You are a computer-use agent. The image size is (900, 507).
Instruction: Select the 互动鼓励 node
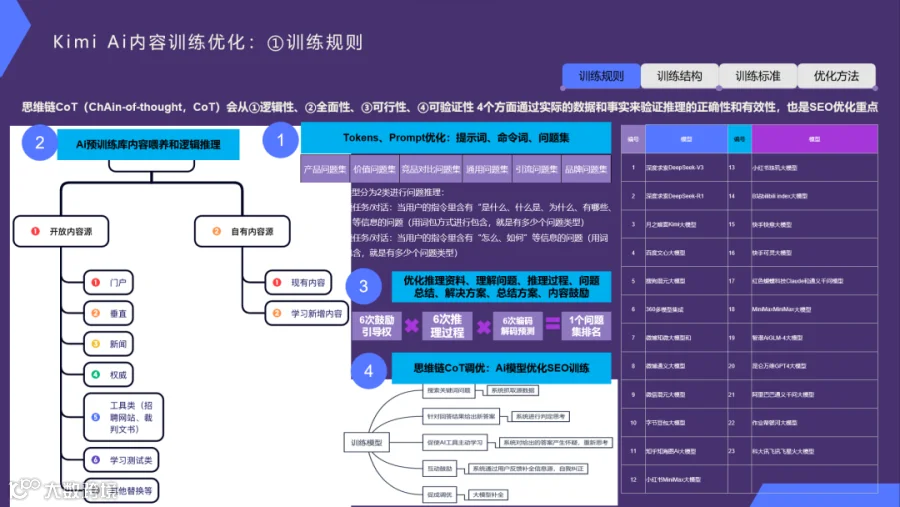(440, 469)
